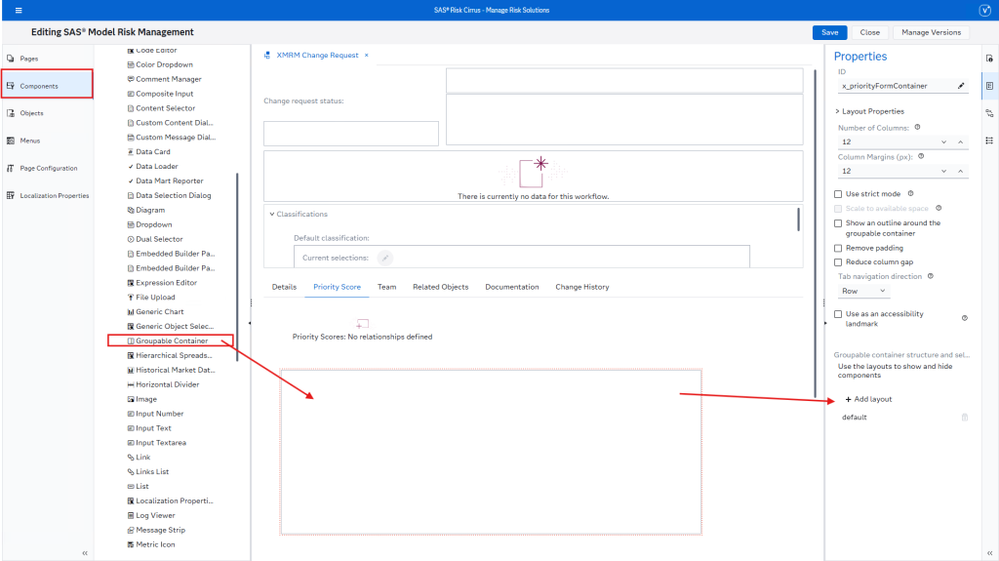Open Page Configuration in the sidebar
The image size is (999, 561).
48,168
